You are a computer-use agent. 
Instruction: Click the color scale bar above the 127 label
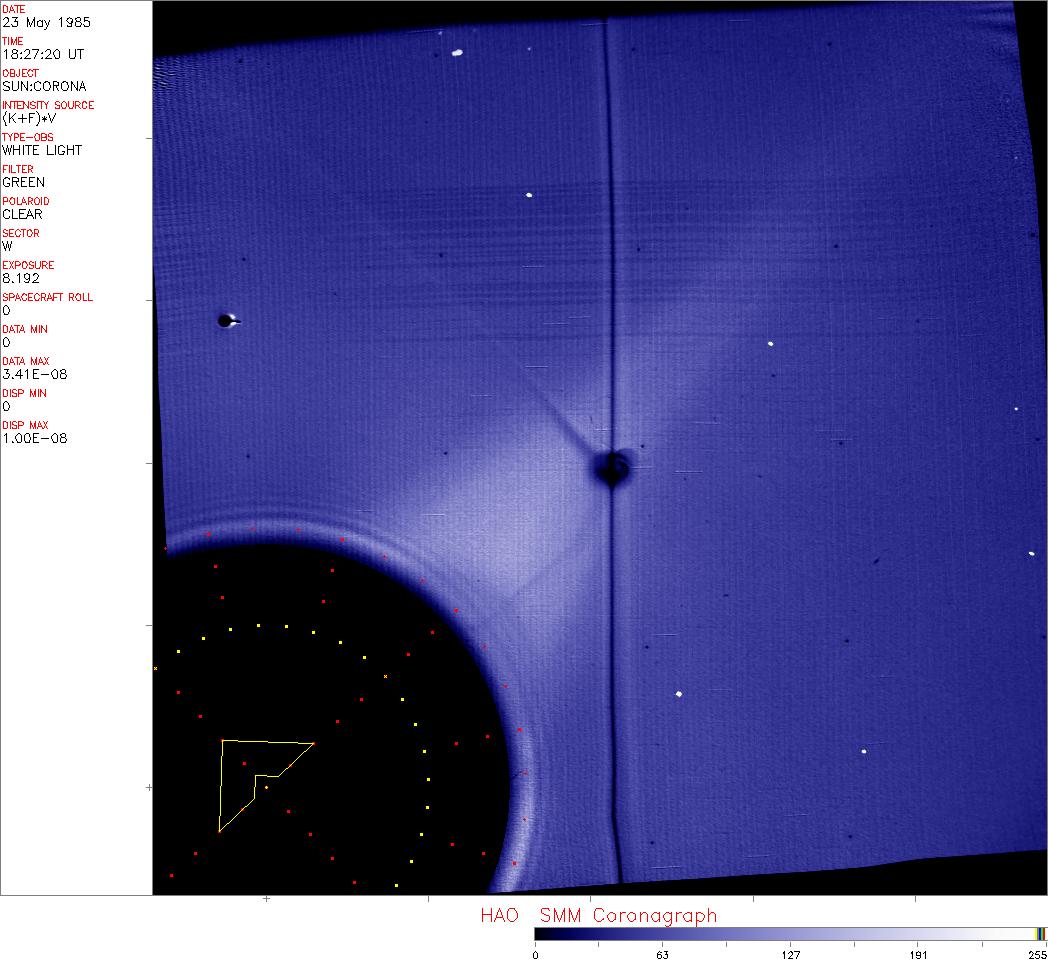click(790, 934)
